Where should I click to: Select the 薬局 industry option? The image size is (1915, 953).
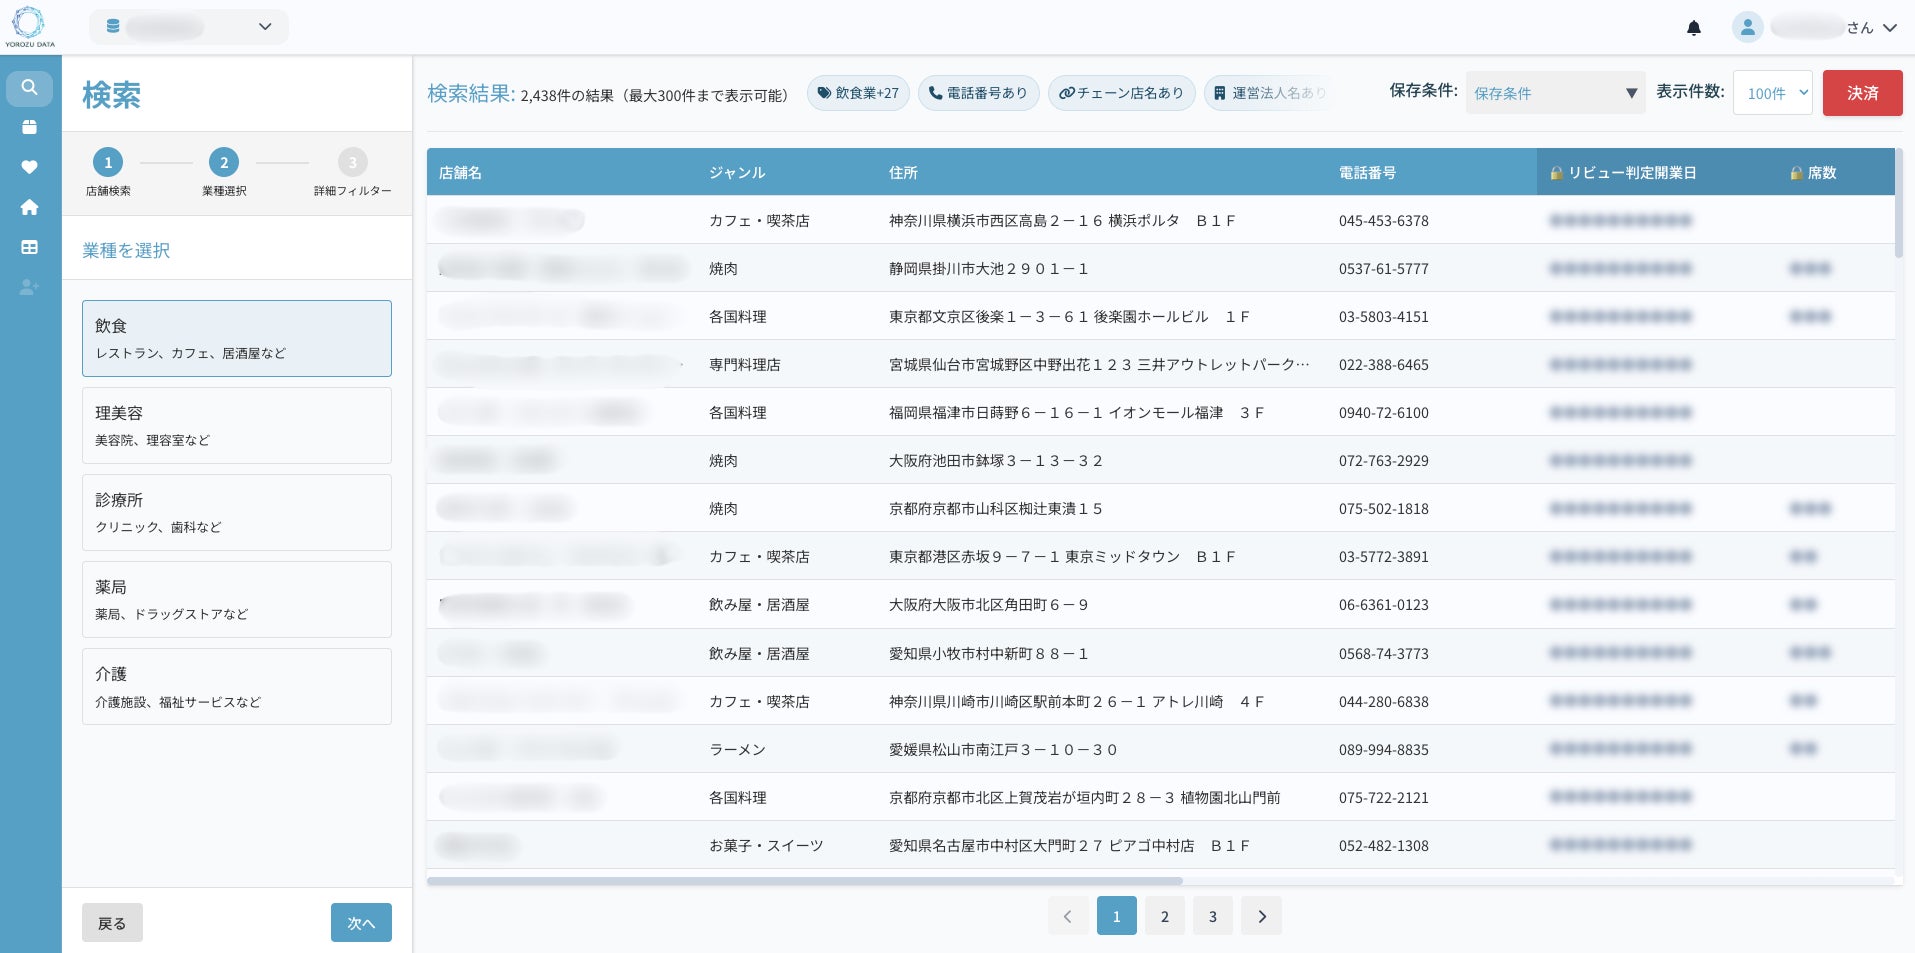(x=237, y=600)
